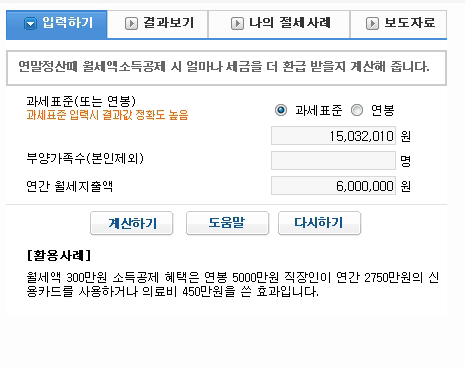This screenshot has width=465, height=367.
Task: Click the orange 과세표준 입력시 정확도 note
Action: 107,115
